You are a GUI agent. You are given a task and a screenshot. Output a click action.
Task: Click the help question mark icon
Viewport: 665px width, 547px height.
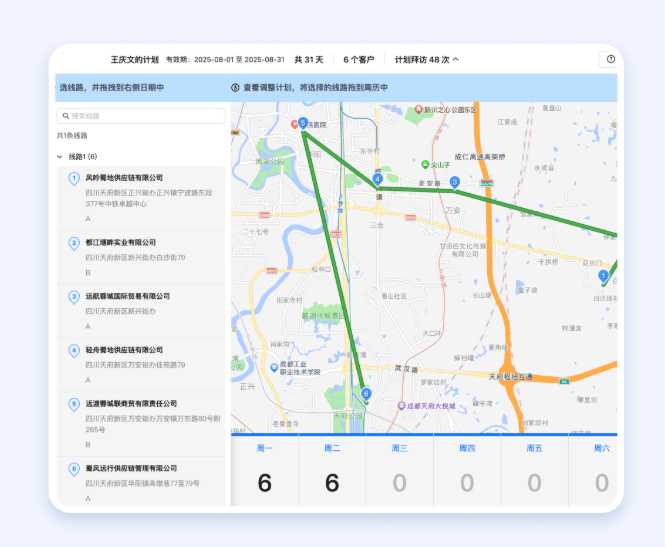pos(611,59)
